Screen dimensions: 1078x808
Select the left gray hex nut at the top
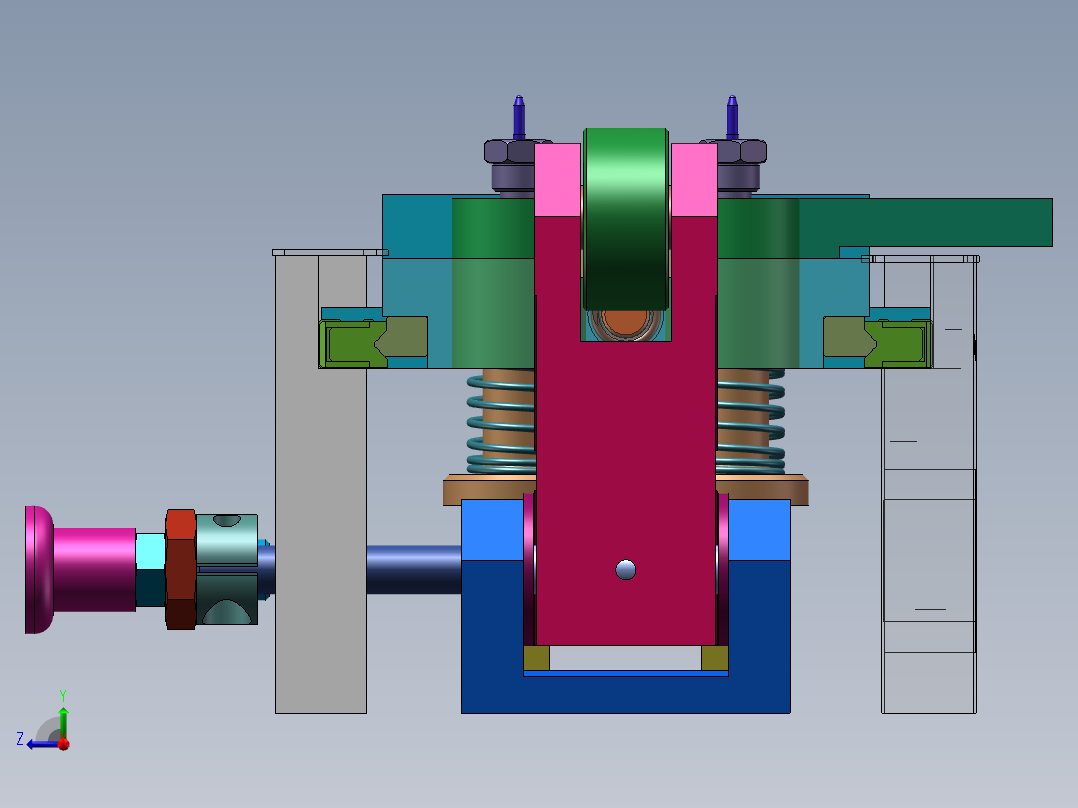tap(509, 152)
